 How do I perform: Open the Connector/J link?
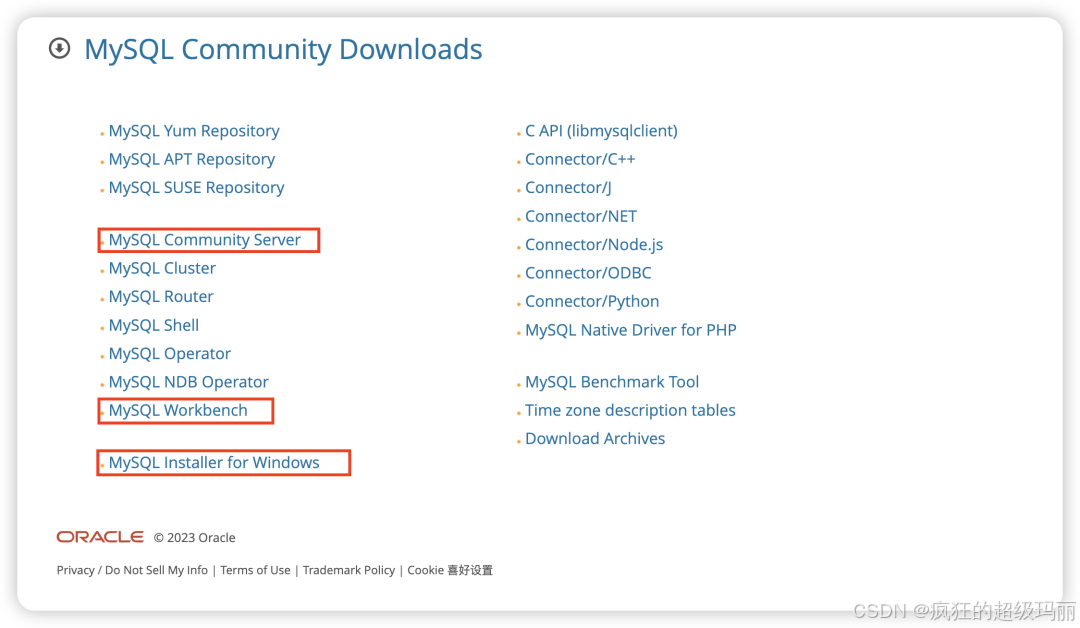[x=568, y=187]
